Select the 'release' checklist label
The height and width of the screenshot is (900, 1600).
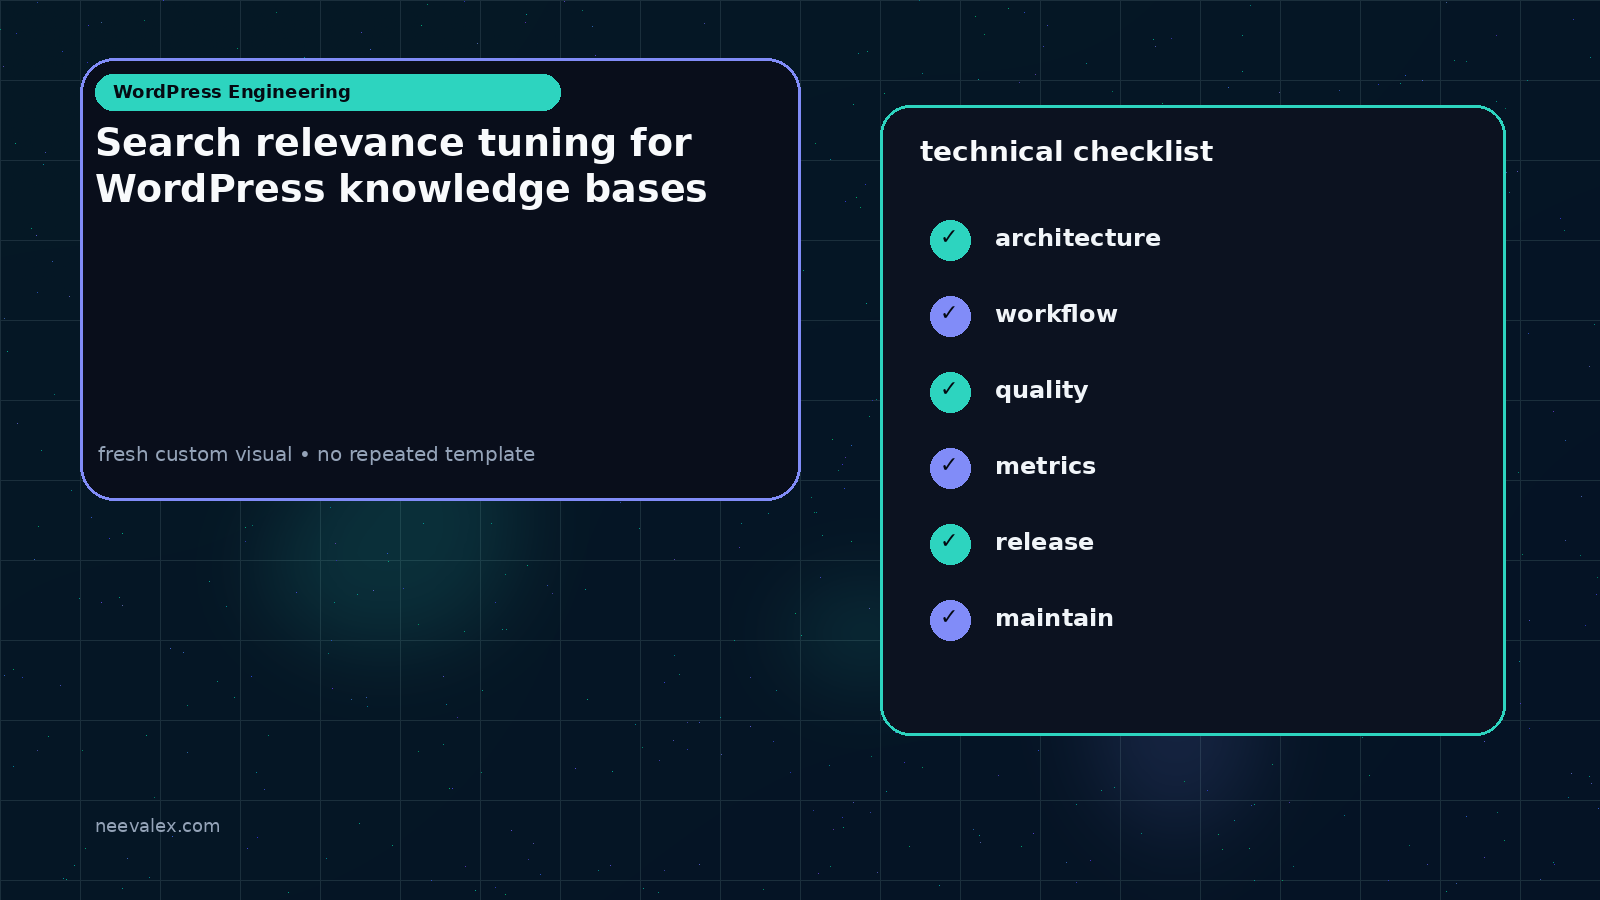[x=1044, y=542]
